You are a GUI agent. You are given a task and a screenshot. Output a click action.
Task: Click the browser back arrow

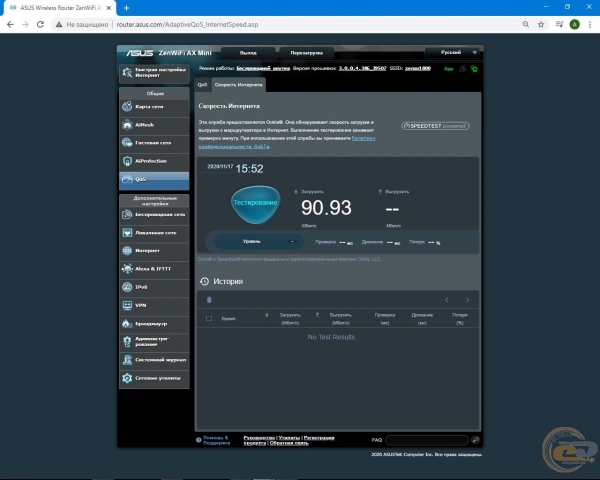pyautogui.click(x=10, y=24)
